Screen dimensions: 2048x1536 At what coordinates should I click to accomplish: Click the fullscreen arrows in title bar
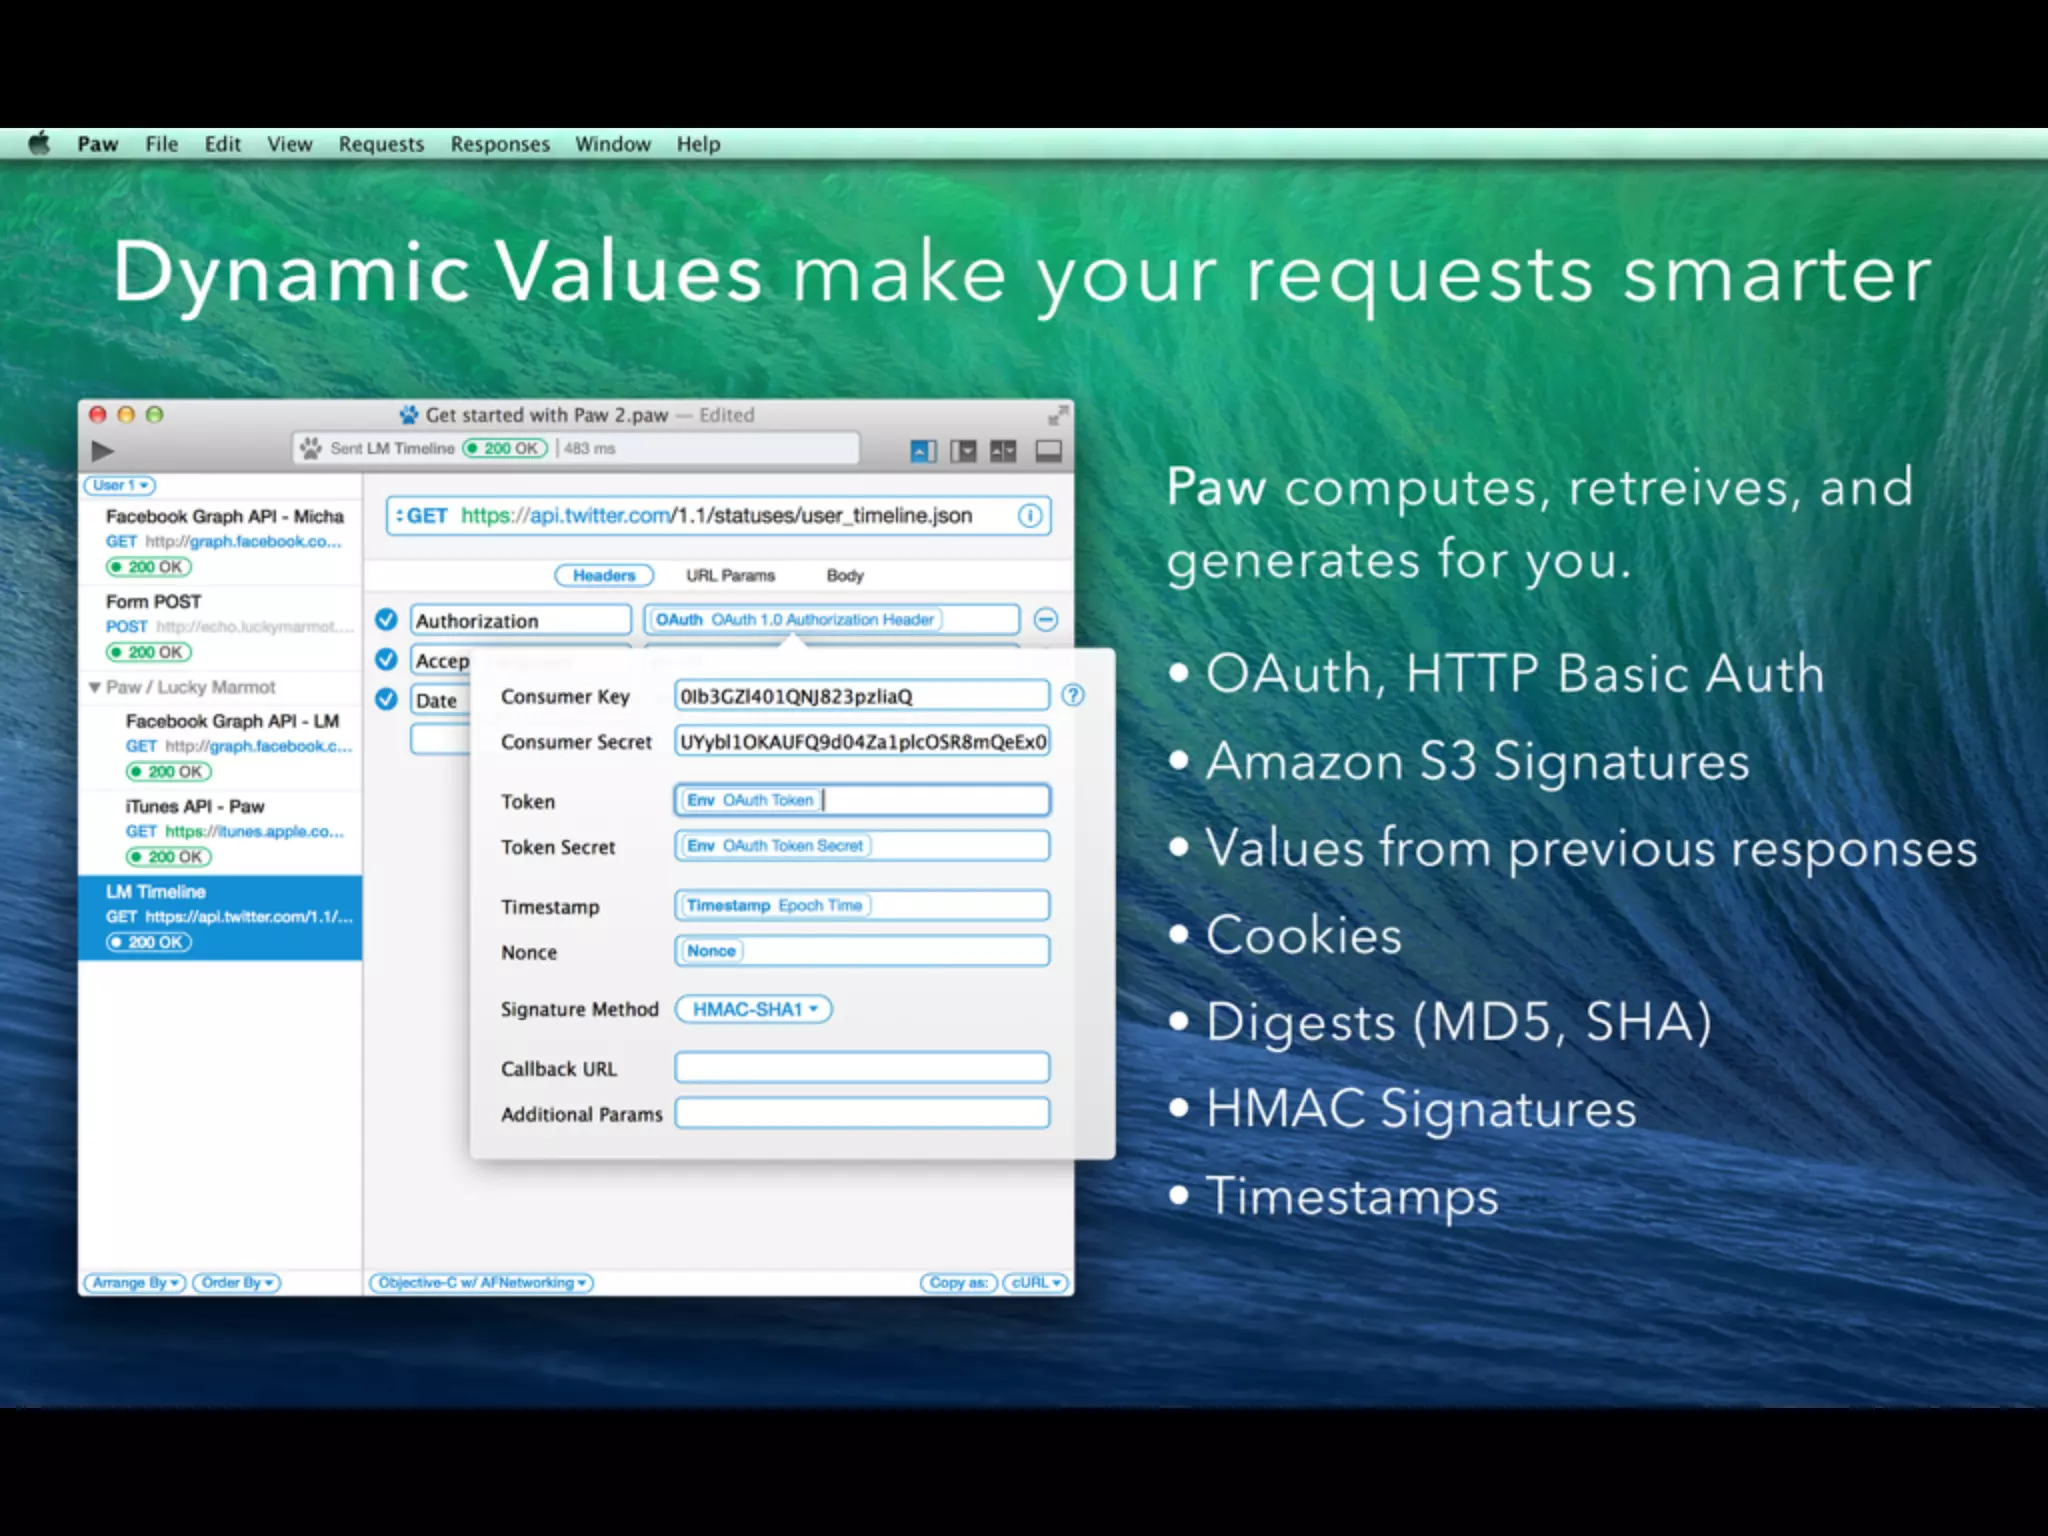1057,415
